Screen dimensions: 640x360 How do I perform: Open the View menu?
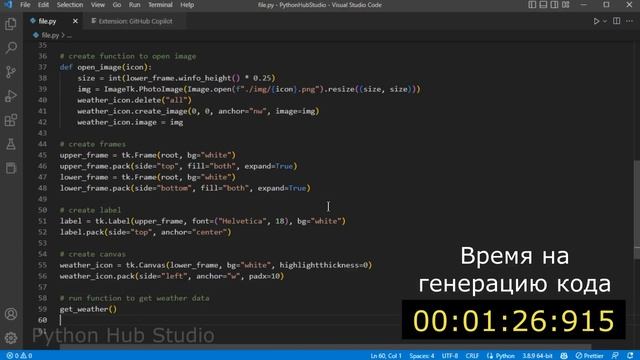[x=98, y=5]
